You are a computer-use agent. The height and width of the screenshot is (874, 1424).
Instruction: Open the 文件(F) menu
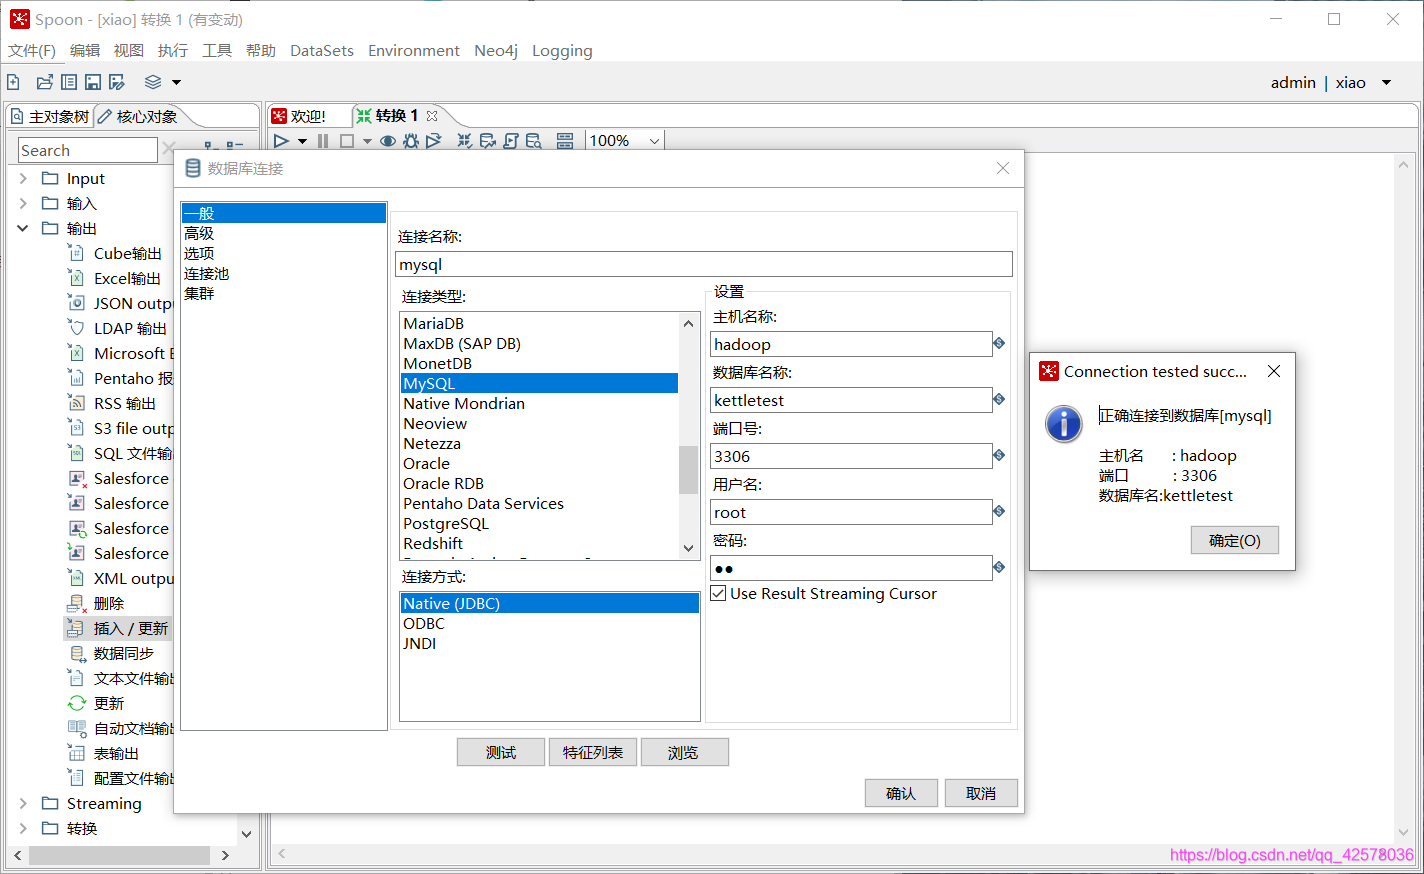(x=32, y=50)
